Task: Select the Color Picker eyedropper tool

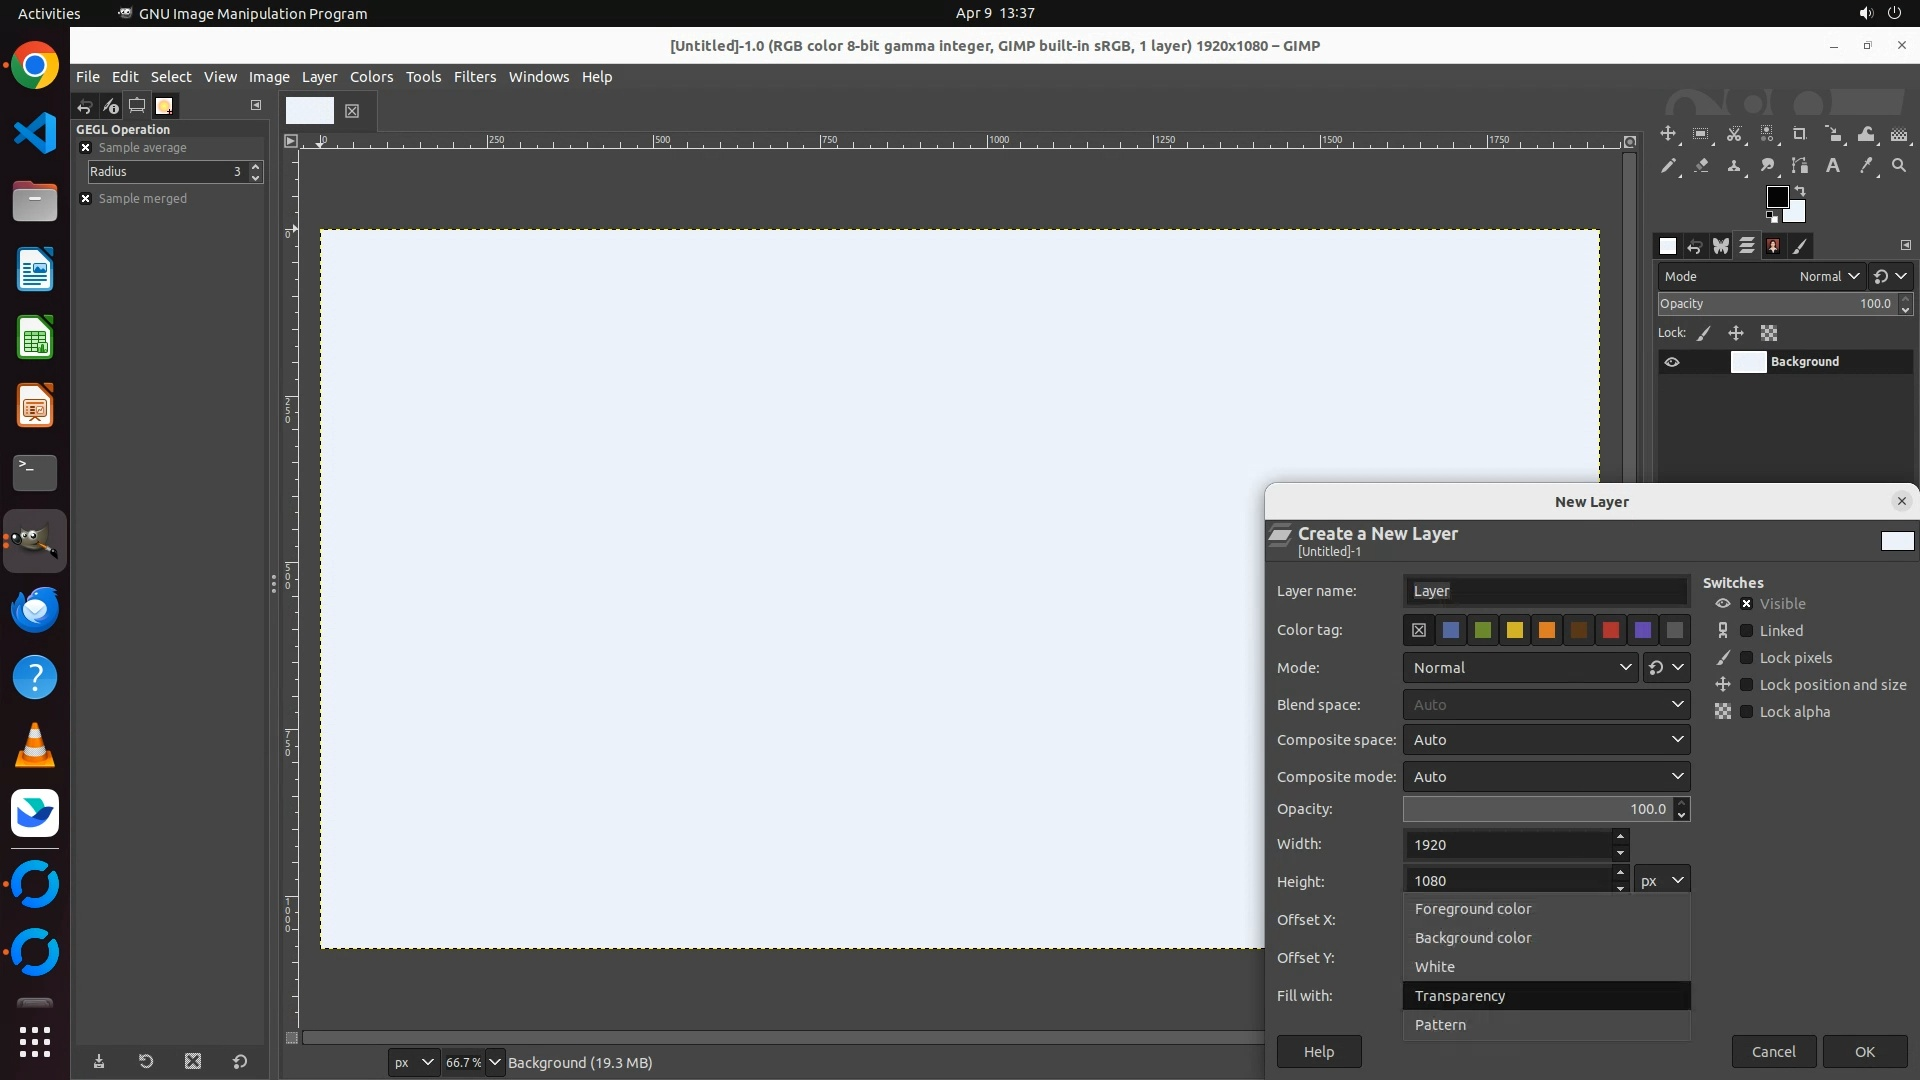Action: tap(1866, 166)
